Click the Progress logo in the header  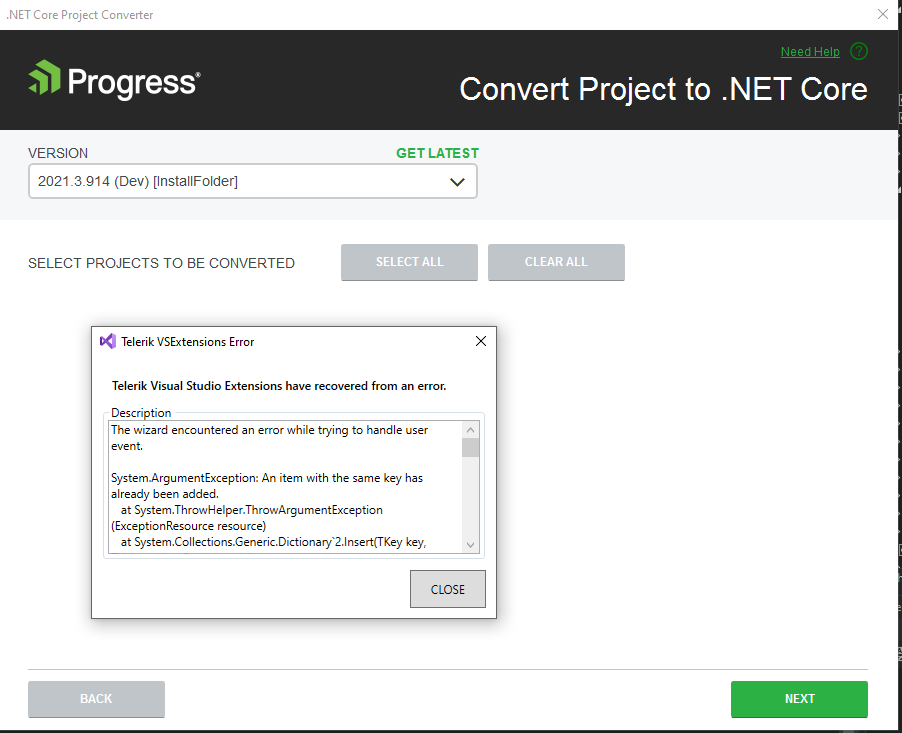pos(114,80)
